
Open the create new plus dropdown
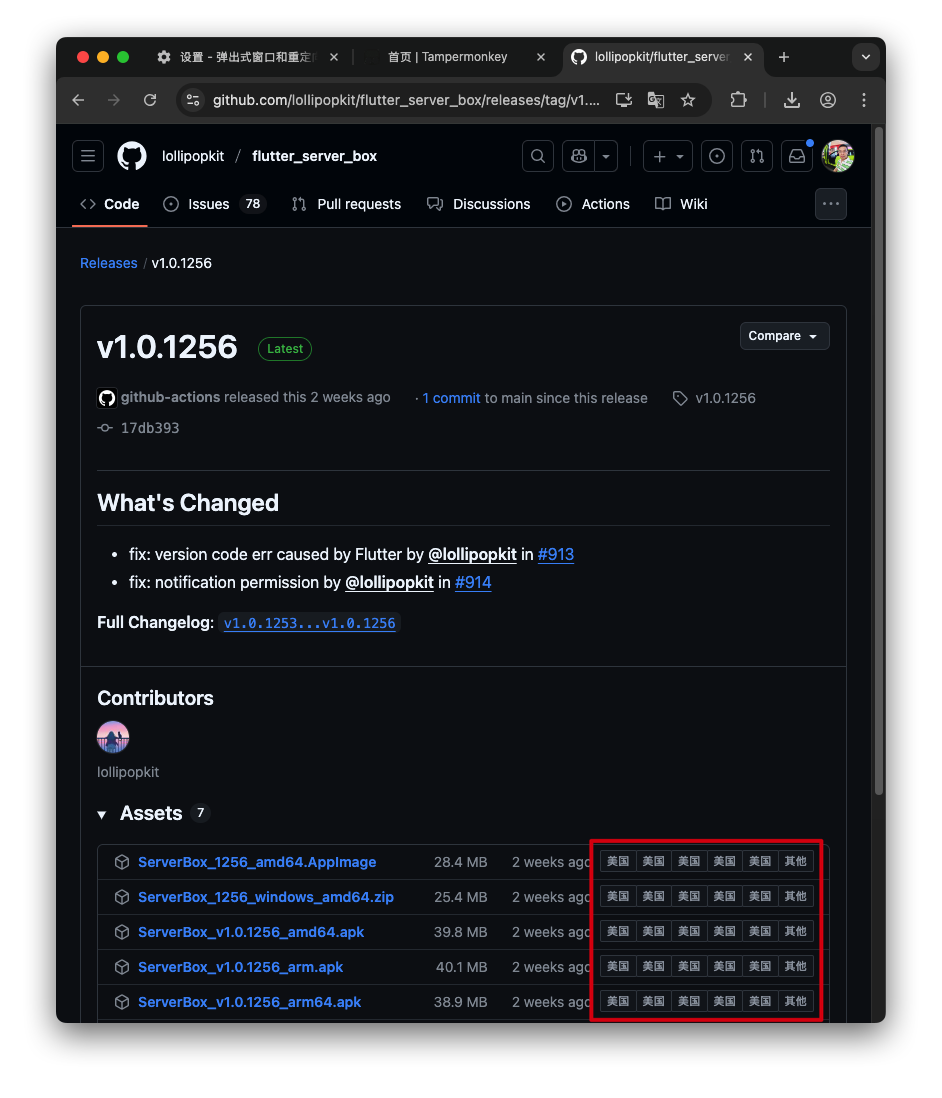point(668,156)
